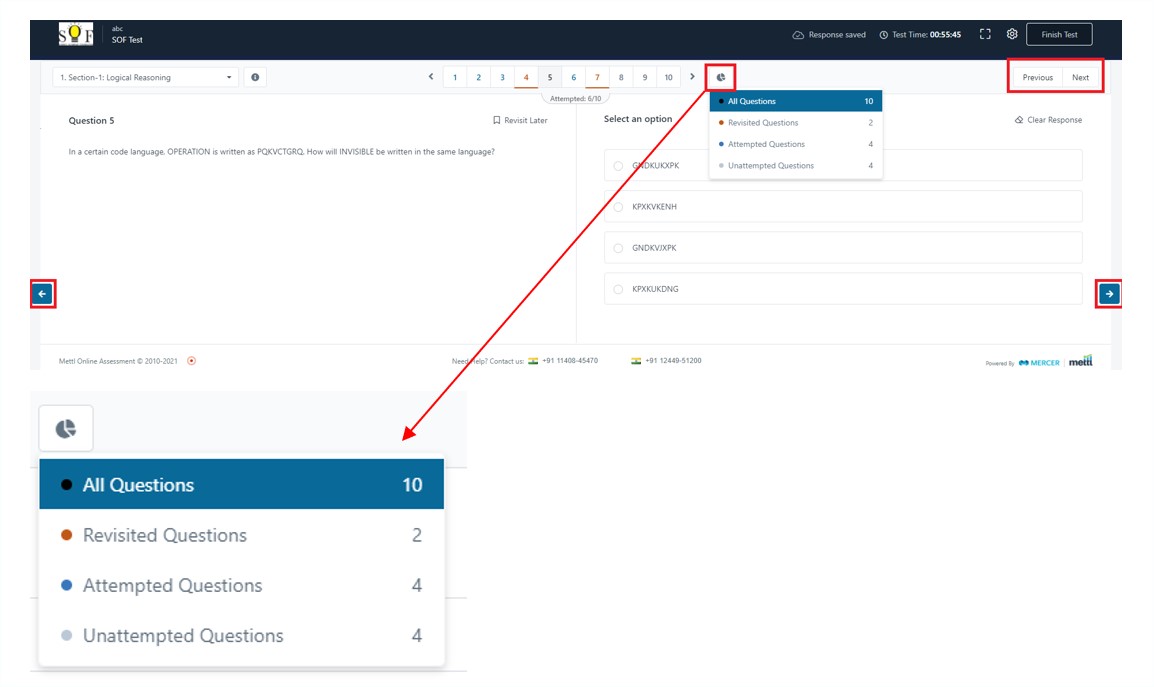Click the blue left arrow side button

(43, 294)
